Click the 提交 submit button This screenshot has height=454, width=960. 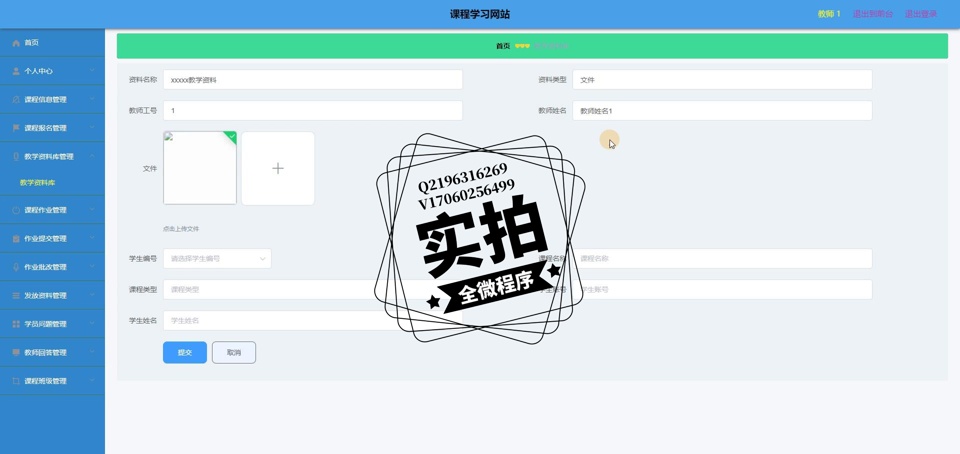(x=185, y=353)
